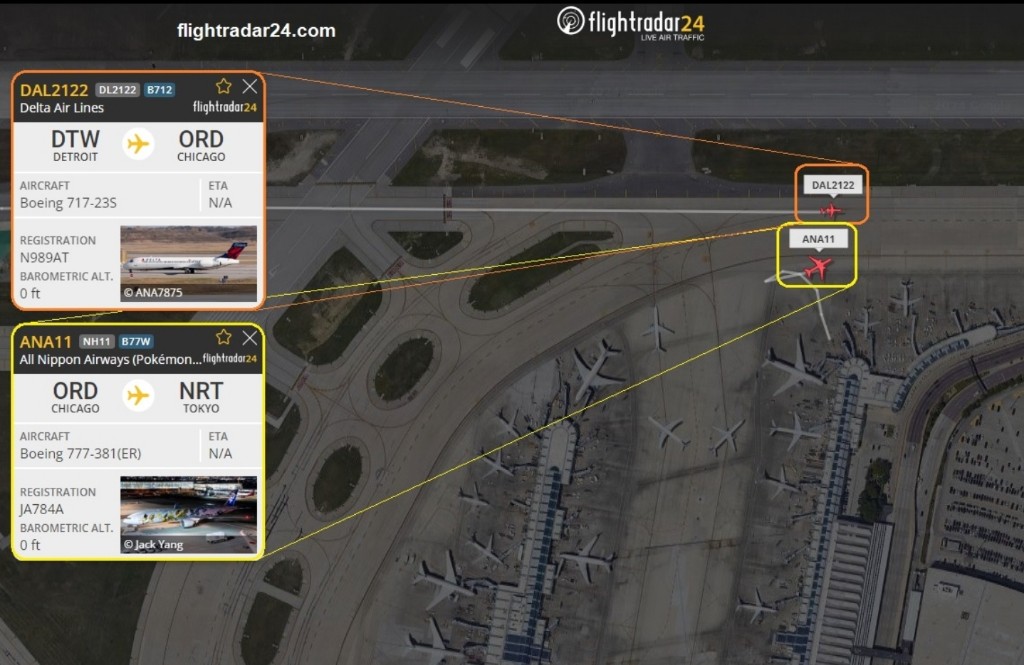The image size is (1024, 665).
Task: Open the ANA Pokémon jet aircraft photo
Action: [188, 515]
